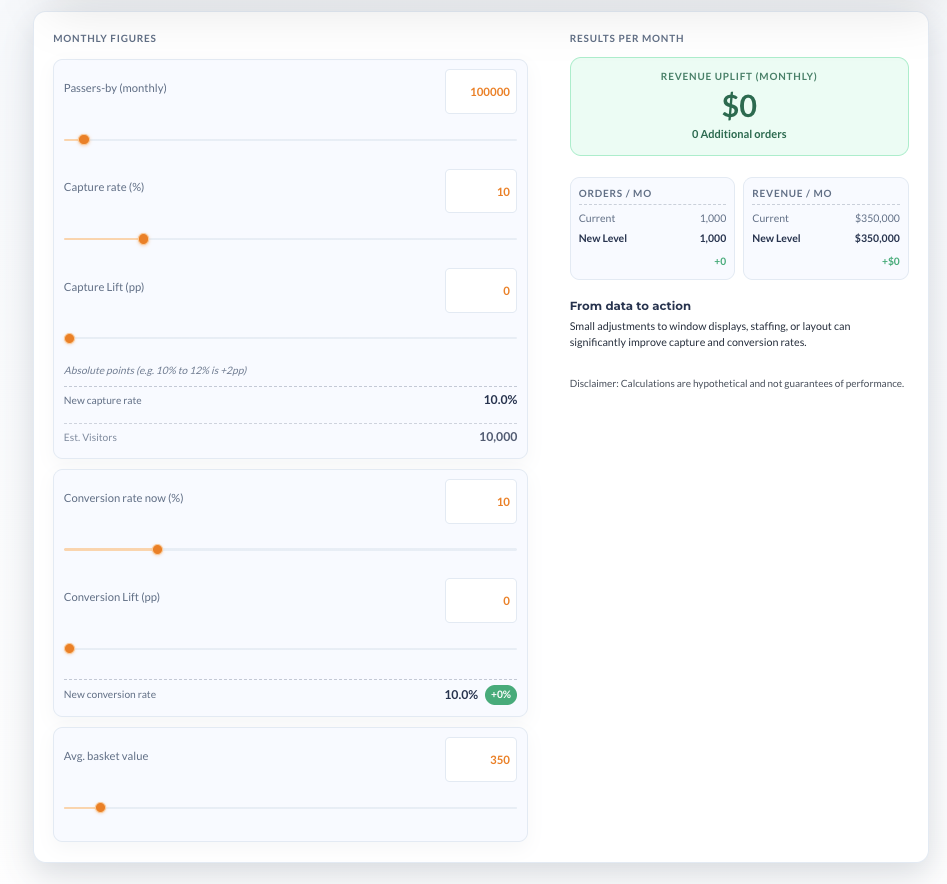Click the Conversion Lift slider handle
This screenshot has width=947, height=884.
pos(69,648)
